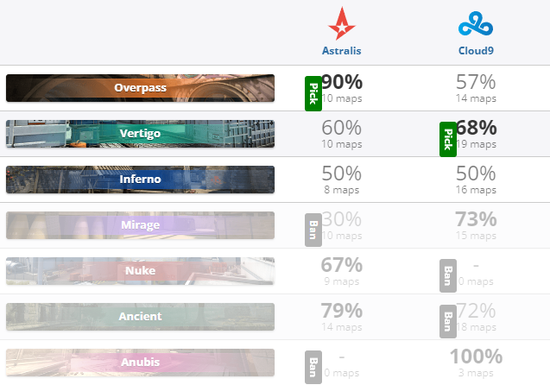Select the Anubis map banner
Screen dimensions: 550x385
(x=140, y=363)
